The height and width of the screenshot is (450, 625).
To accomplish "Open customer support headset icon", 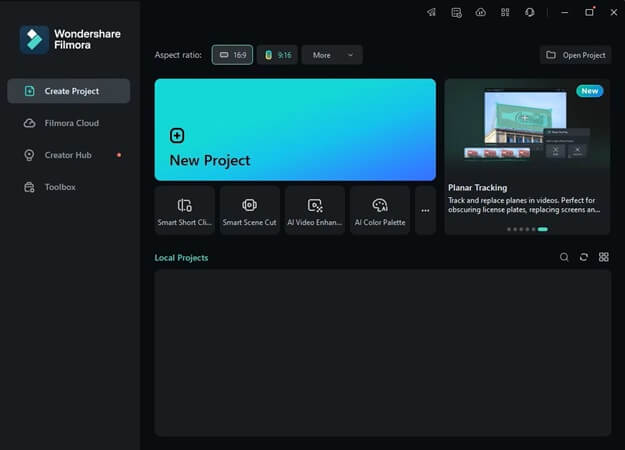I will click(x=530, y=12).
